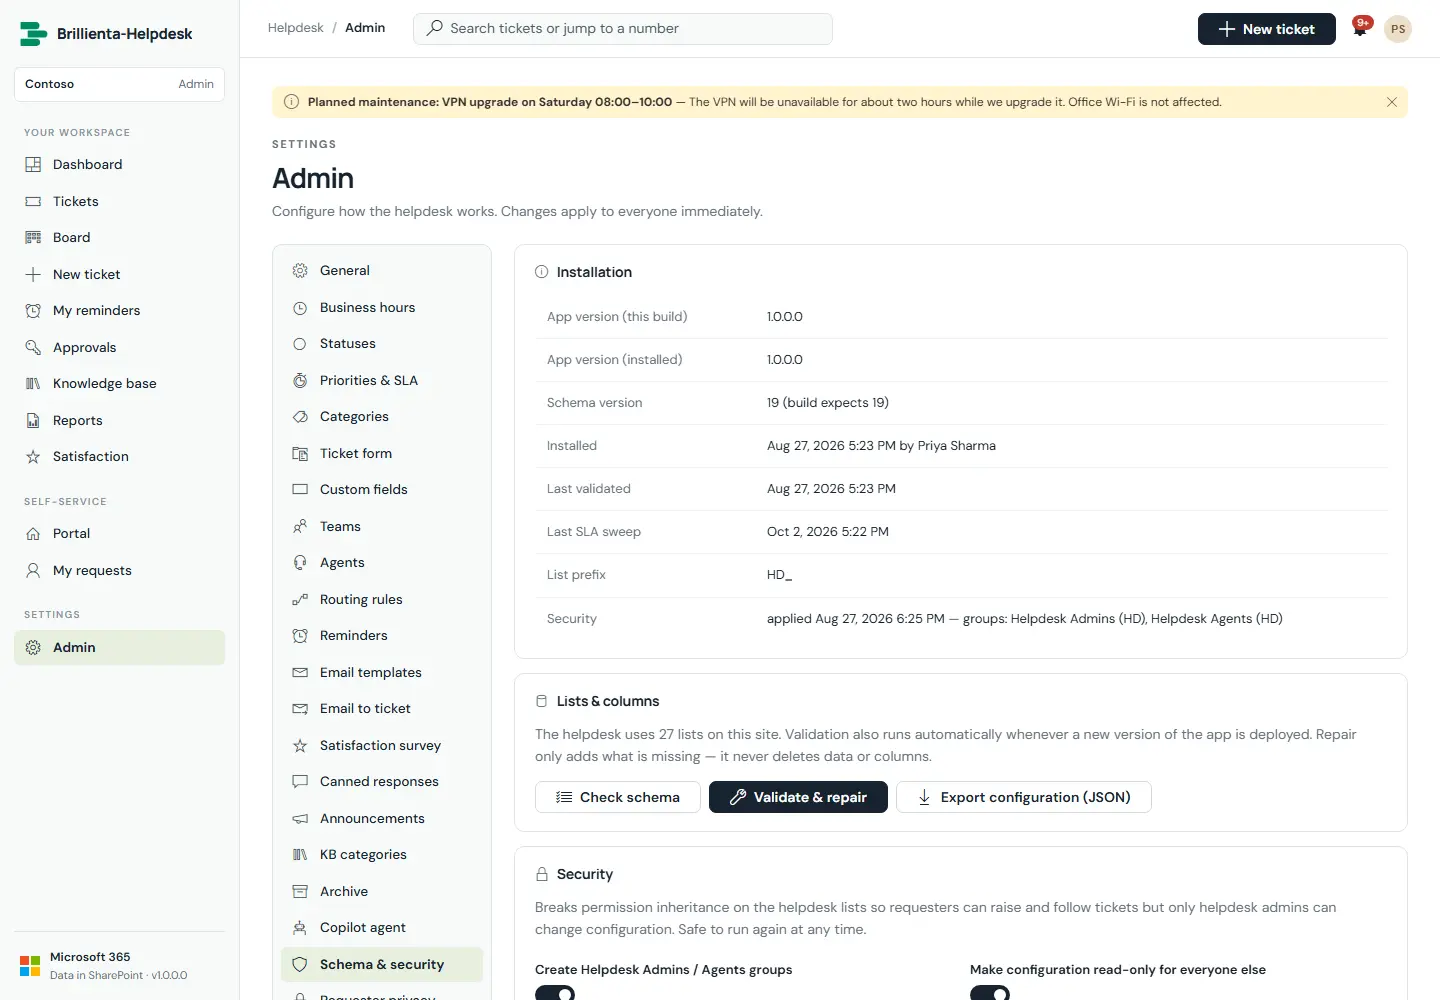Image resolution: width=1440 pixels, height=1000 pixels.
Task: Click the Admin gear icon in sidebar
Action: tap(33, 647)
